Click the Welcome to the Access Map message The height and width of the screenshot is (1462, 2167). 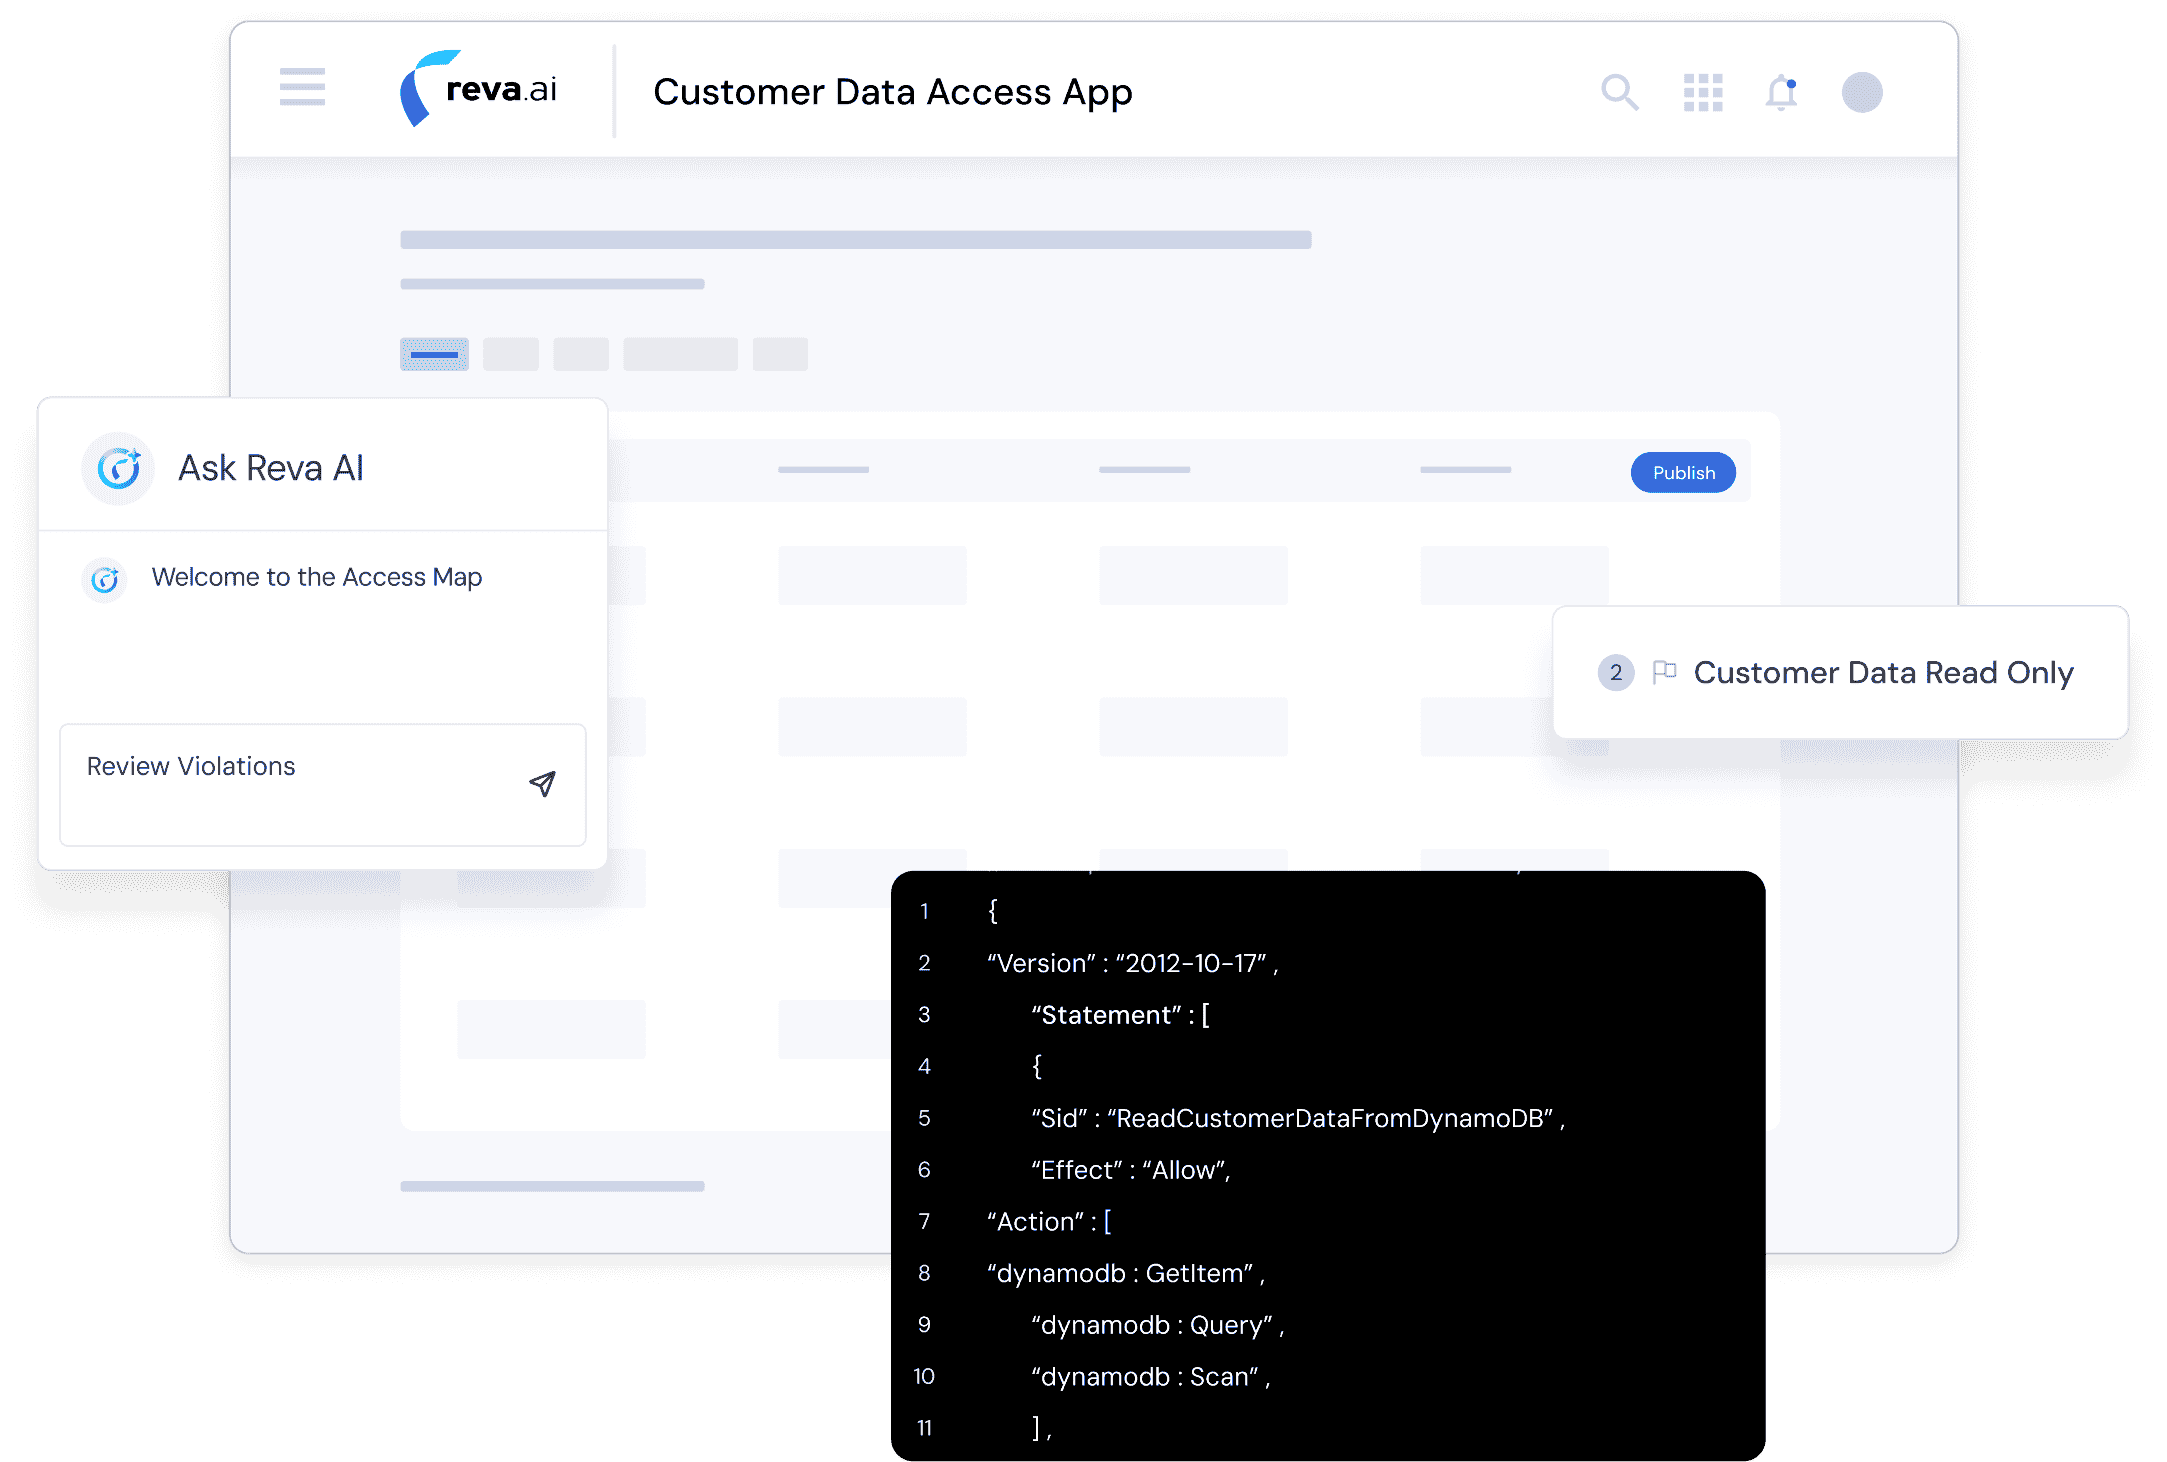tap(316, 577)
